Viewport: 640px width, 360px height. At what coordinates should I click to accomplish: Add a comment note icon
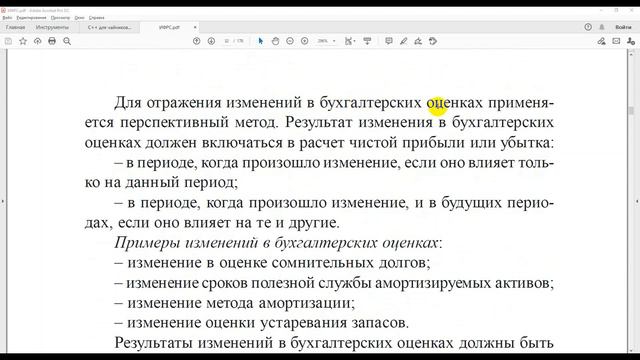point(389,41)
